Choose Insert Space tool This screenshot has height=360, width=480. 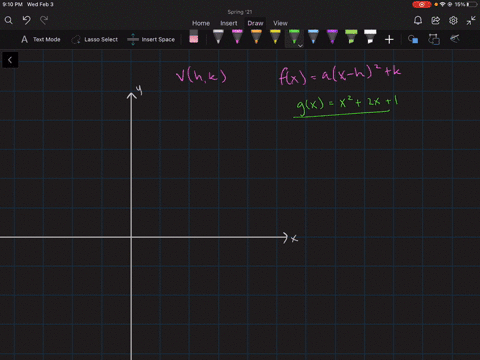pyautogui.click(x=151, y=39)
